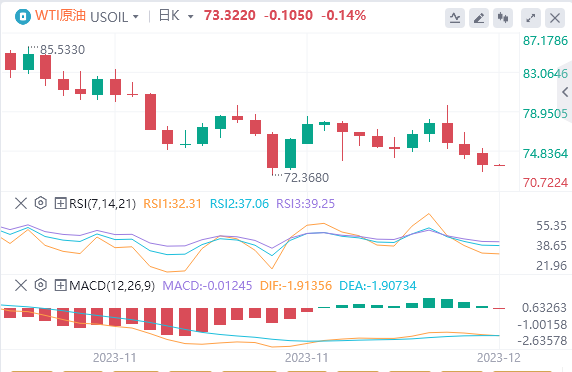Toggle the RSI panel expand box
Viewport: 572px width, 372px height.
(60, 203)
